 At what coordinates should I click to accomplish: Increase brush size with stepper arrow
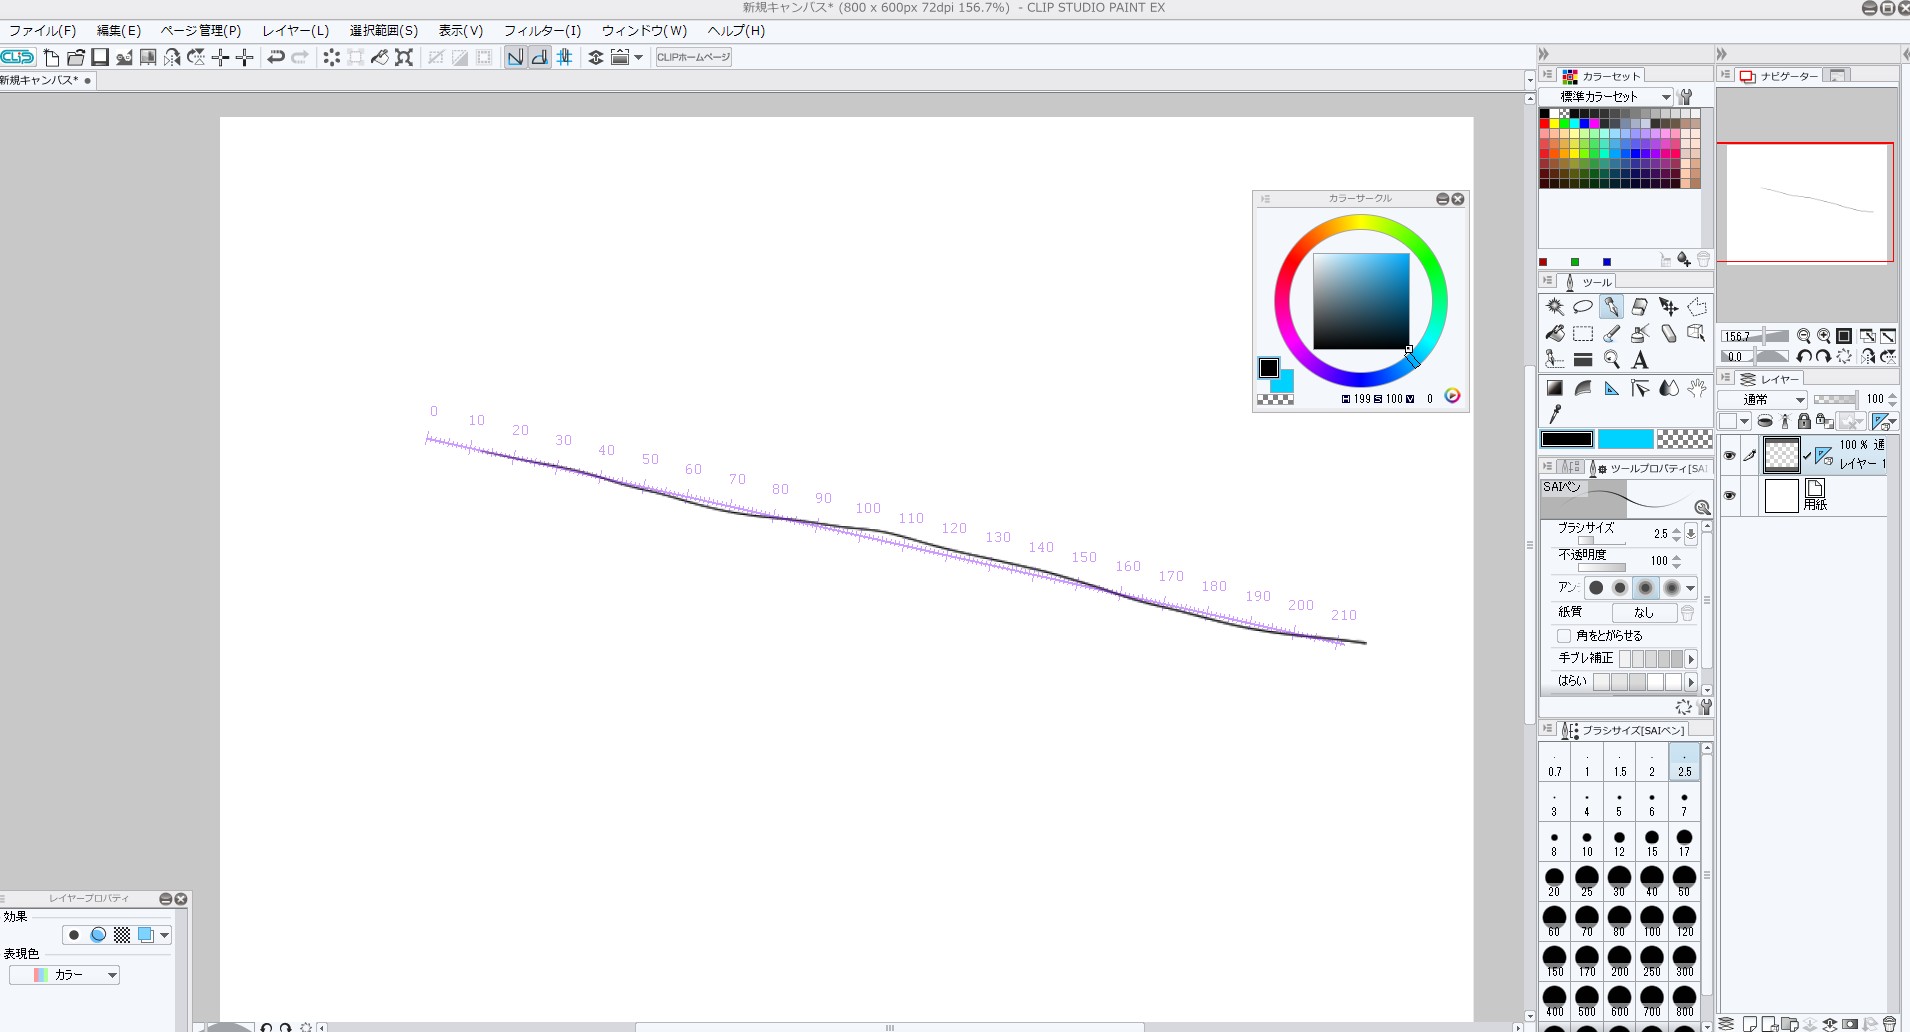pos(1677,529)
